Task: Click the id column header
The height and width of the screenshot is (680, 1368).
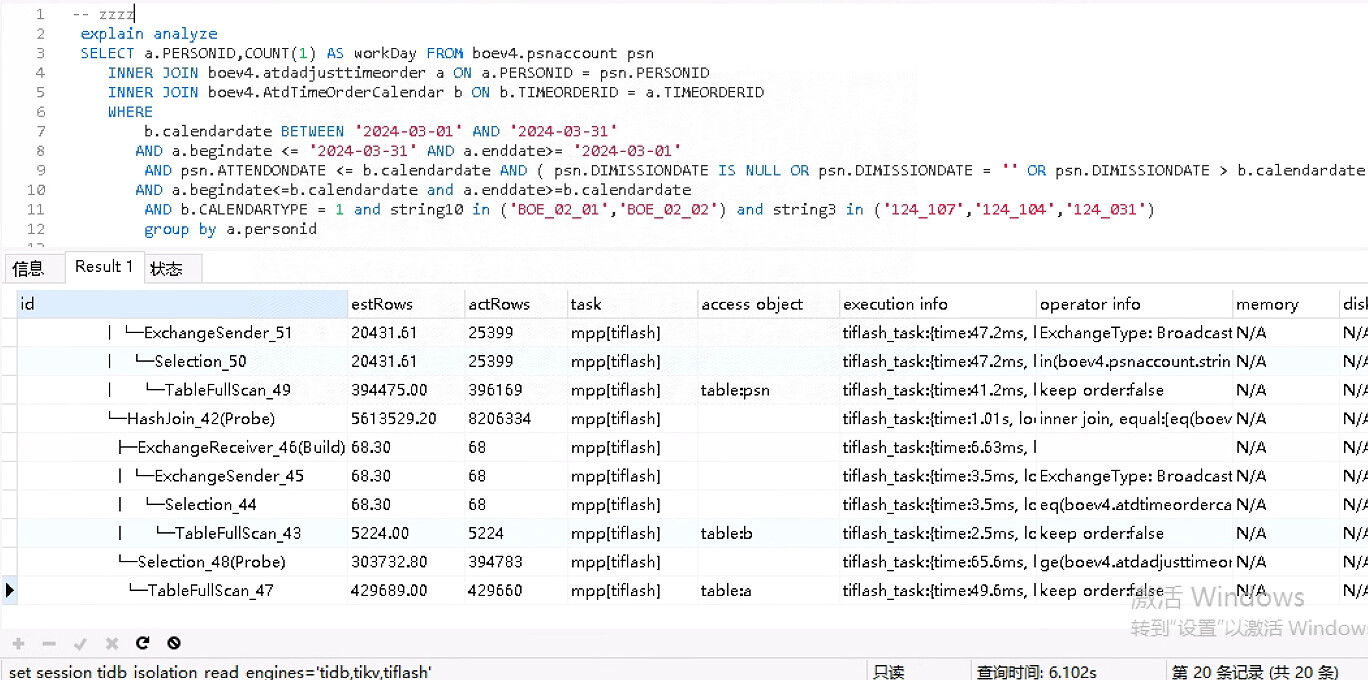Action: [182, 304]
